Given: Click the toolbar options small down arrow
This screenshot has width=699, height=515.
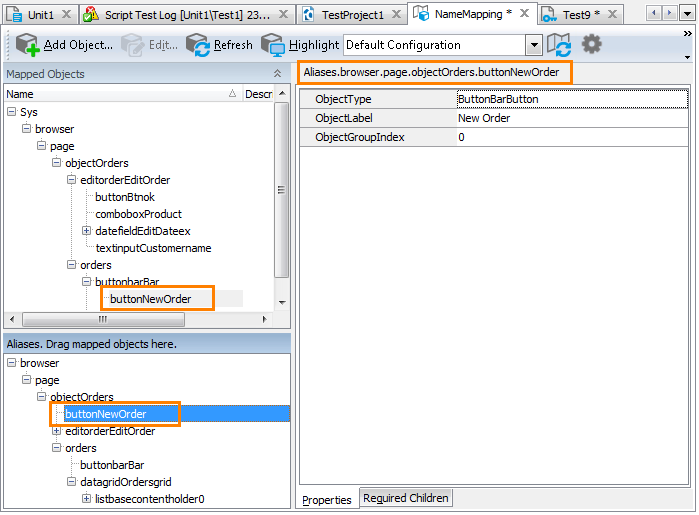Looking at the screenshot, I should (687, 57).
